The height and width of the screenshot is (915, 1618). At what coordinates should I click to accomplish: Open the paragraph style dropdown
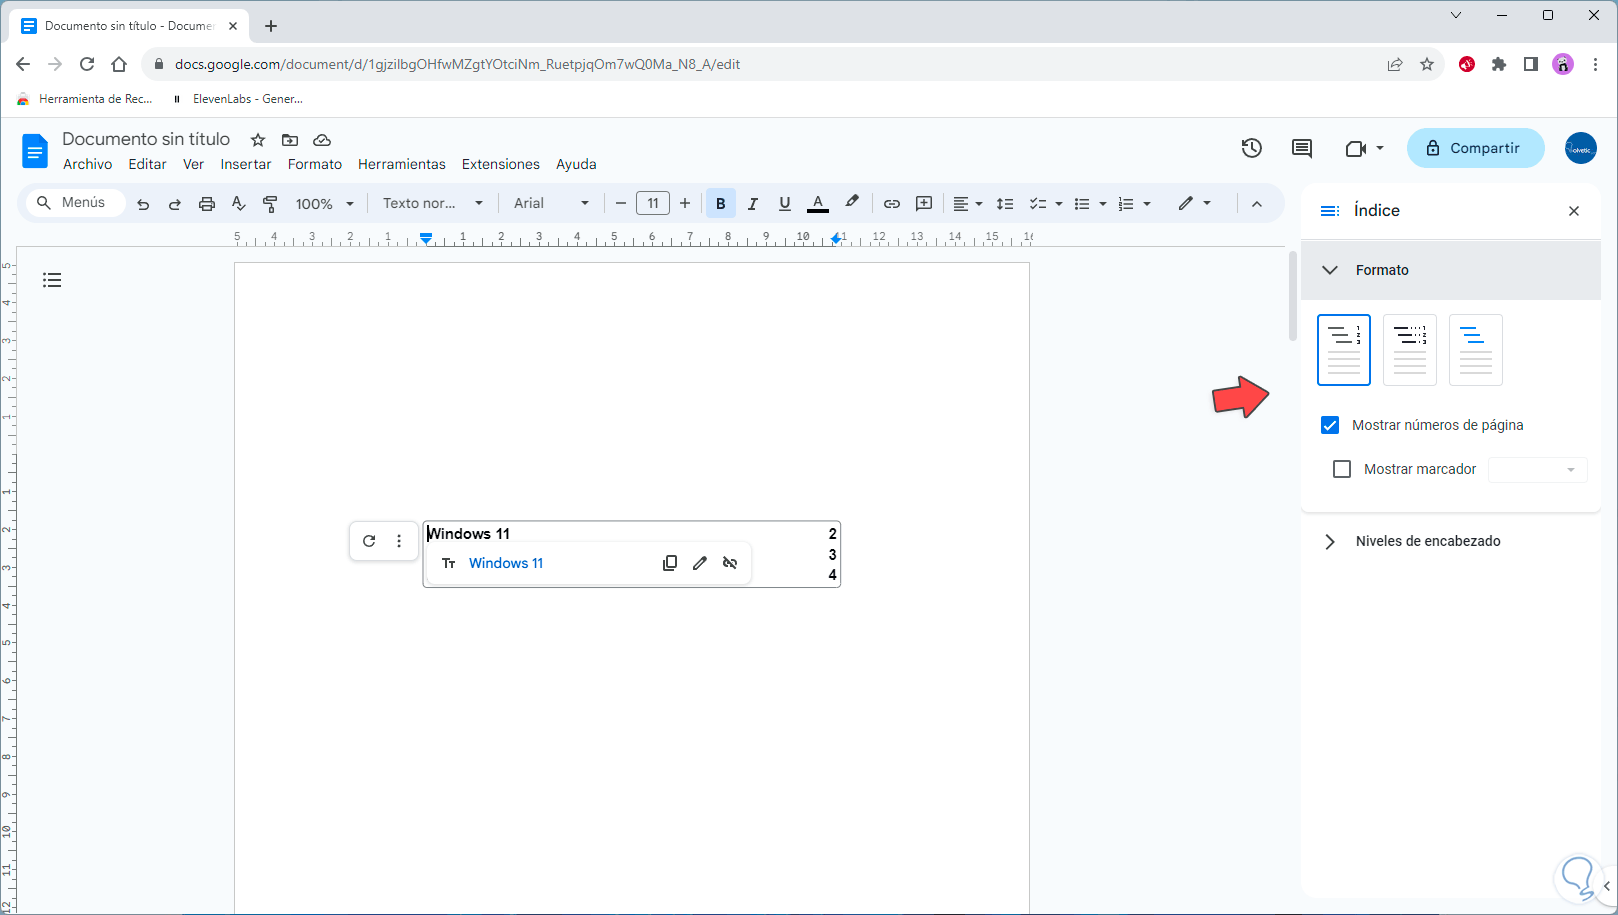[432, 204]
